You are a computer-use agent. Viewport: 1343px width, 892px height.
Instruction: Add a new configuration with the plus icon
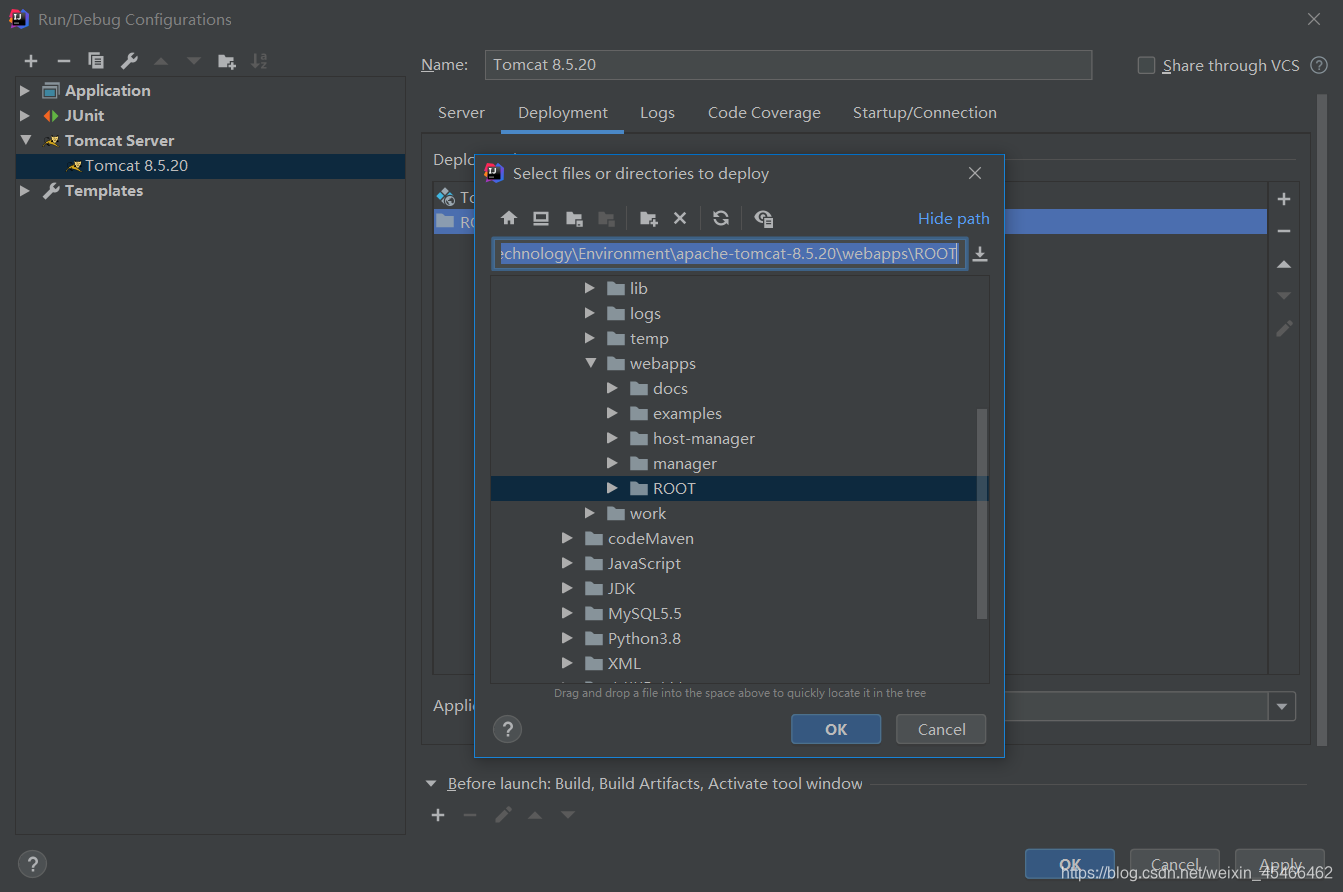(31, 61)
